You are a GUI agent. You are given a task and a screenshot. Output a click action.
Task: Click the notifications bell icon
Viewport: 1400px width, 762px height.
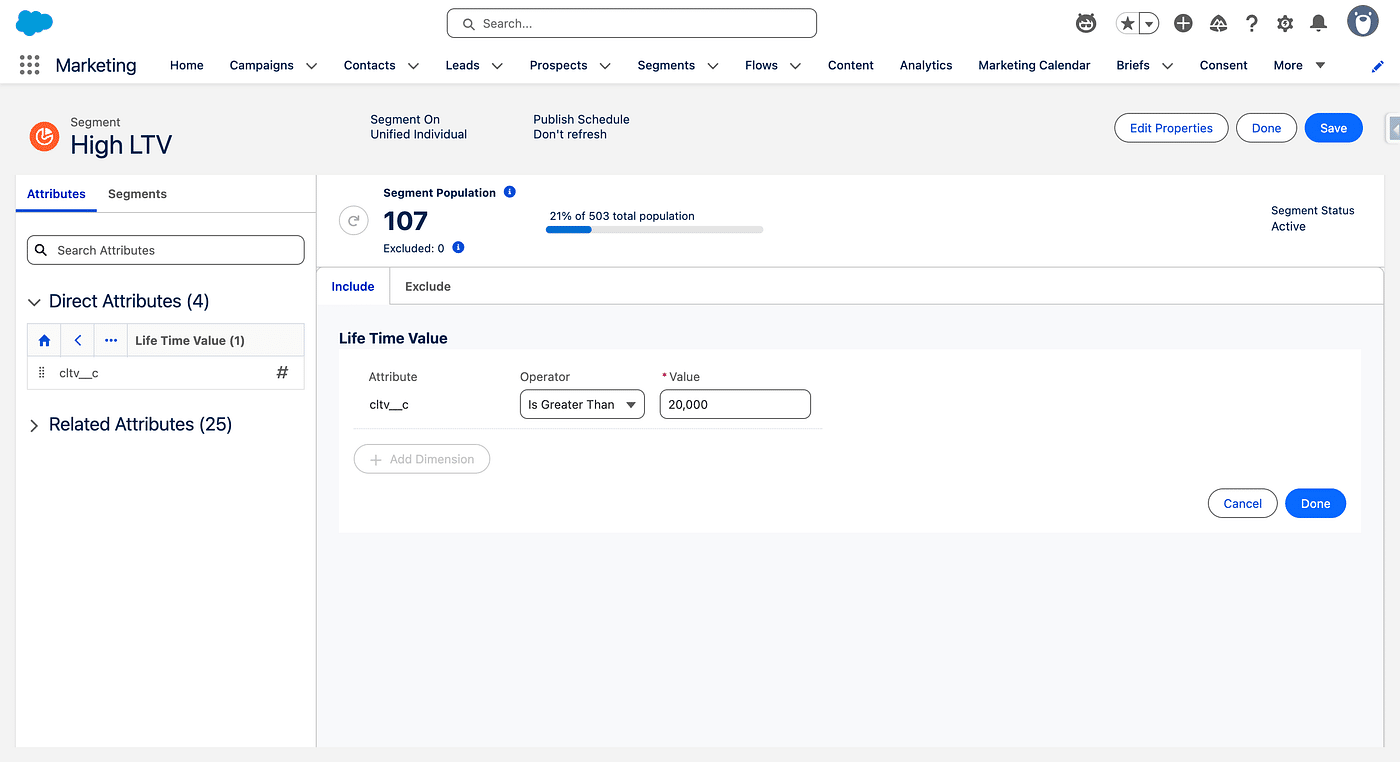point(1318,23)
